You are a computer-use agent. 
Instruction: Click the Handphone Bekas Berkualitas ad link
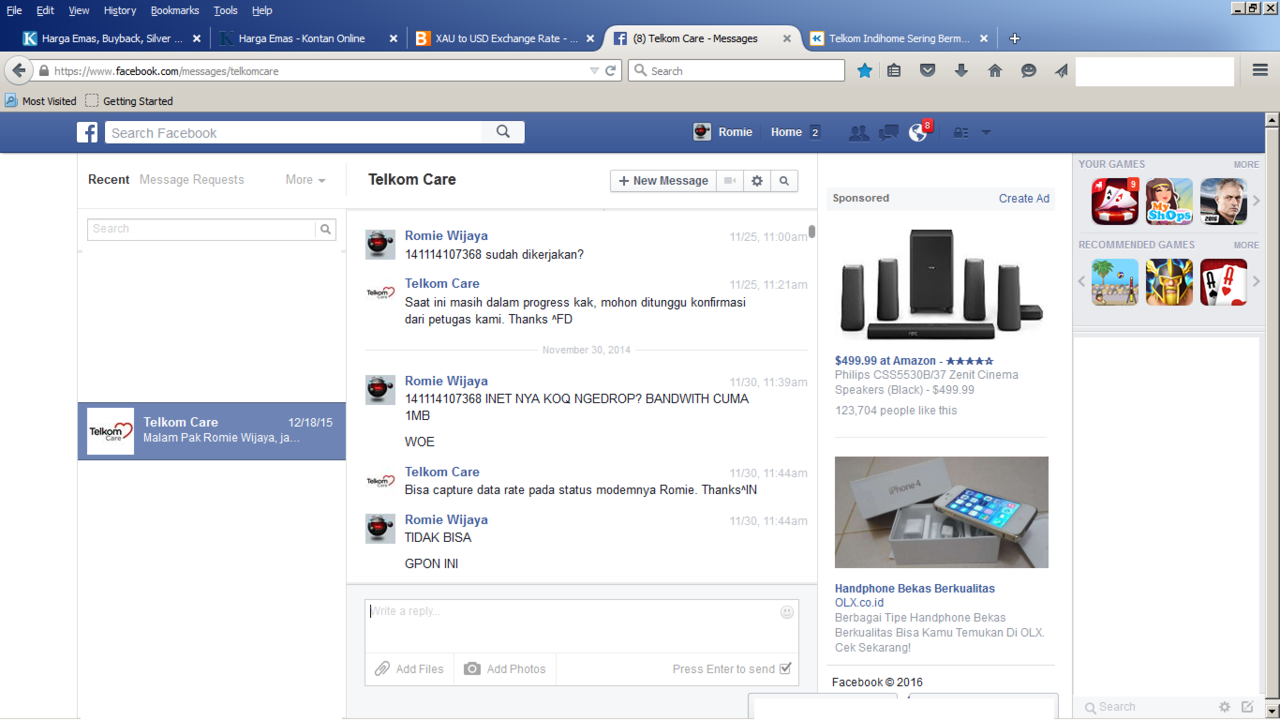[915, 589]
